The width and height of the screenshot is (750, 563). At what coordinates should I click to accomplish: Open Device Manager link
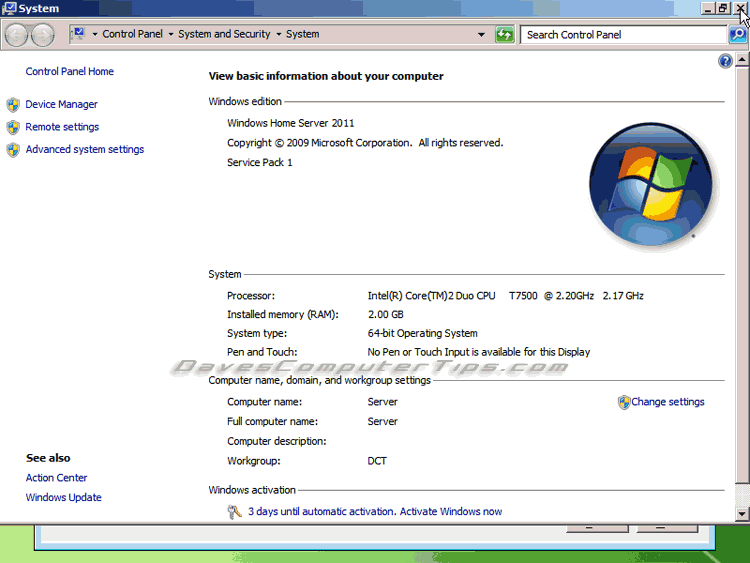point(61,104)
